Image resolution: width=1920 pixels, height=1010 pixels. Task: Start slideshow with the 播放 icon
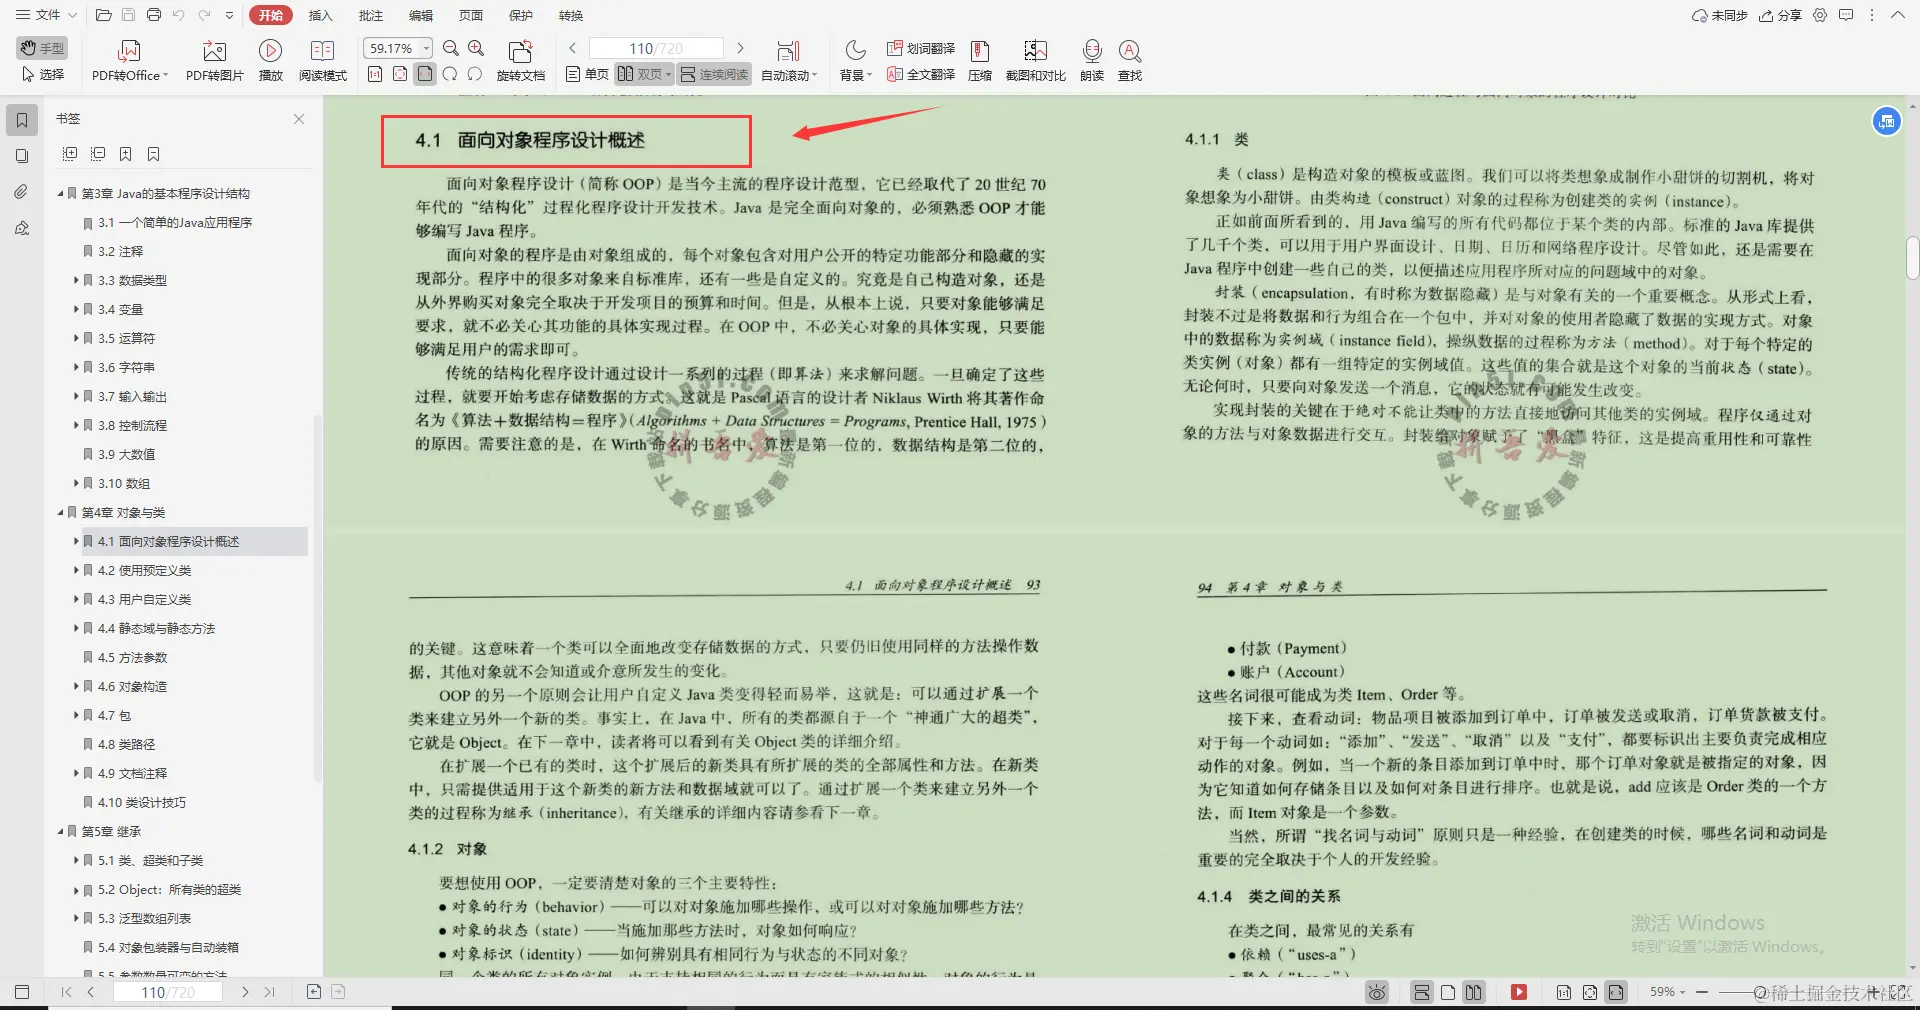click(x=270, y=60)
